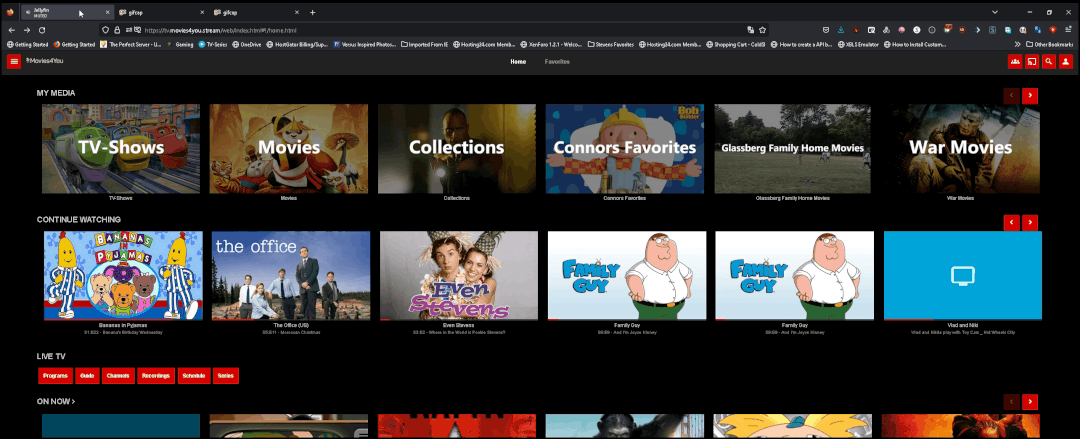
Task: Click the Live TV Schedule button
Action: (193, 376)
